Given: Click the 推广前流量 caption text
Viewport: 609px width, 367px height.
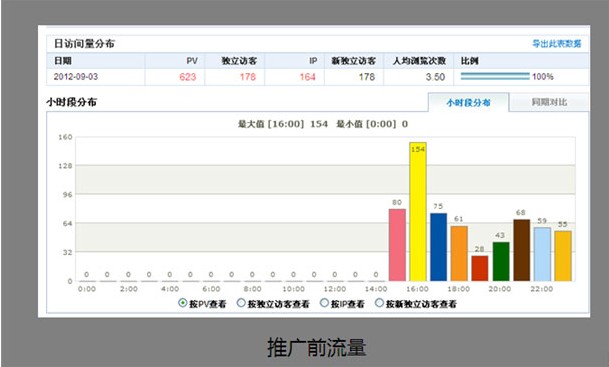Looking at the screenshot, I should [317, 347].
